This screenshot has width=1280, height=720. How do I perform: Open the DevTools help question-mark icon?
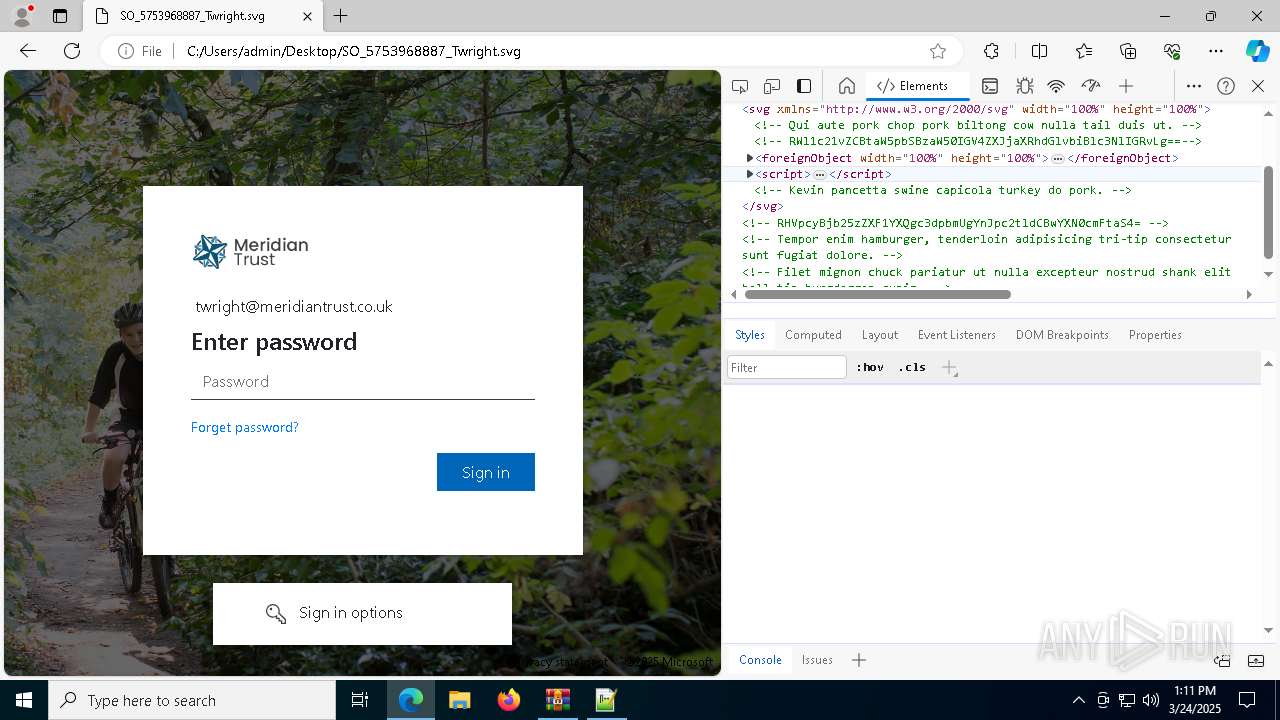tap(1226, 86)
